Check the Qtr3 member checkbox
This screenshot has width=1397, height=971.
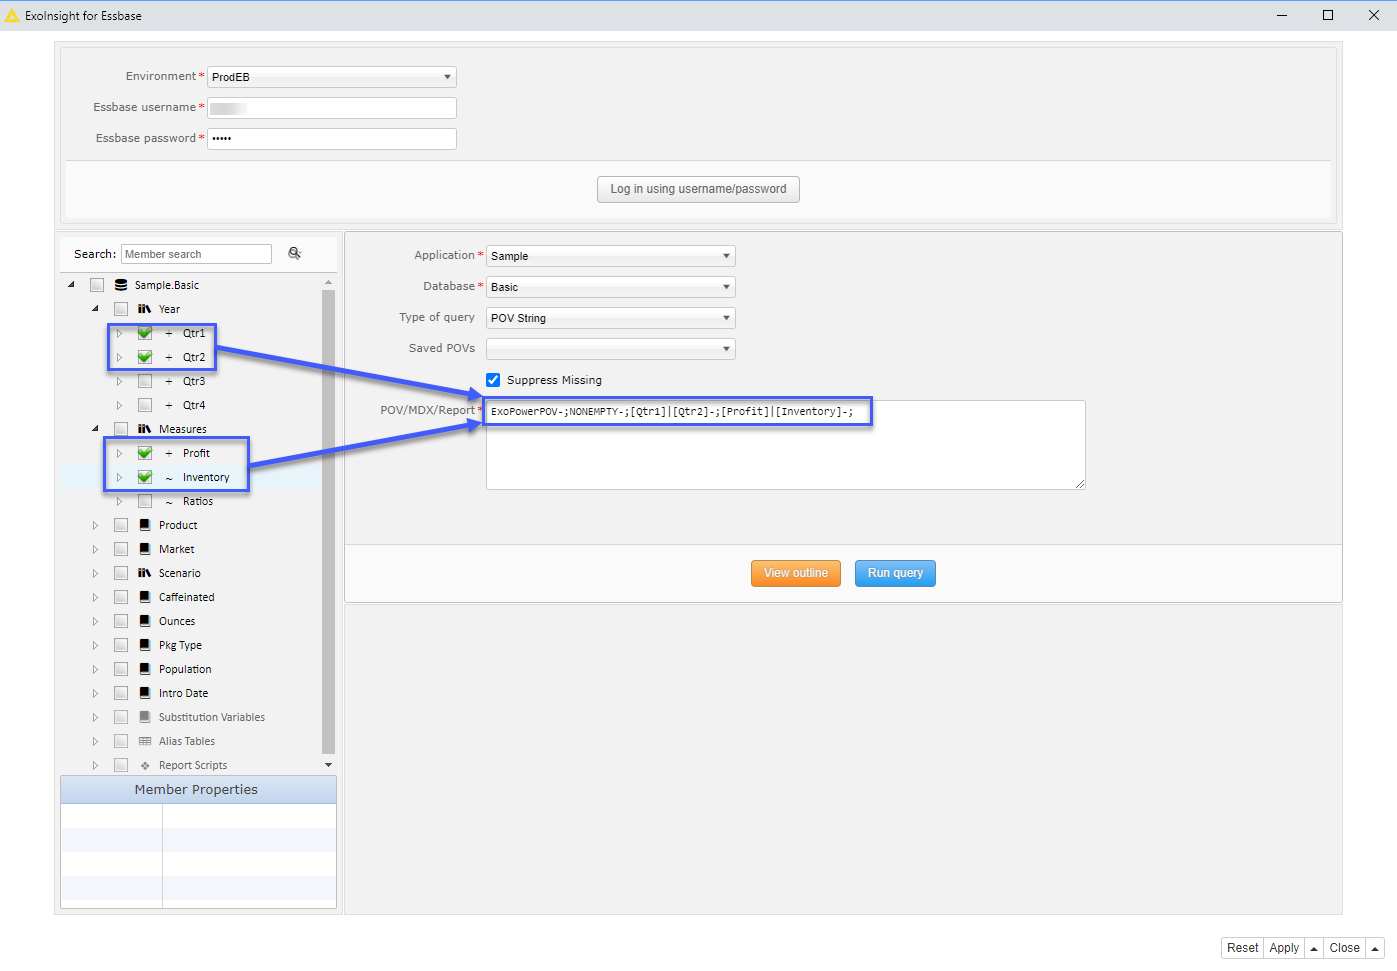pyautogui.click(x=145, y=381)
